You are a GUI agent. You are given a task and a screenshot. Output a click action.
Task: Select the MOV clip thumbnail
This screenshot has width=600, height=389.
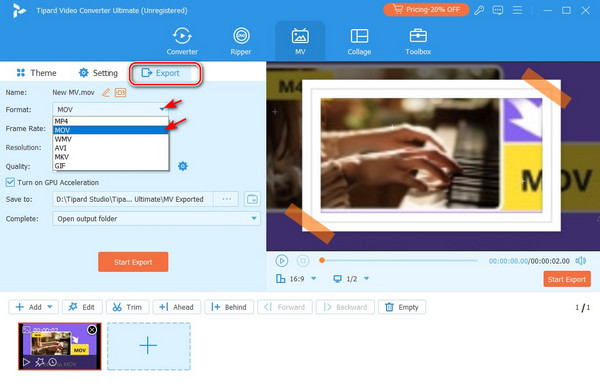coord(60,346)
